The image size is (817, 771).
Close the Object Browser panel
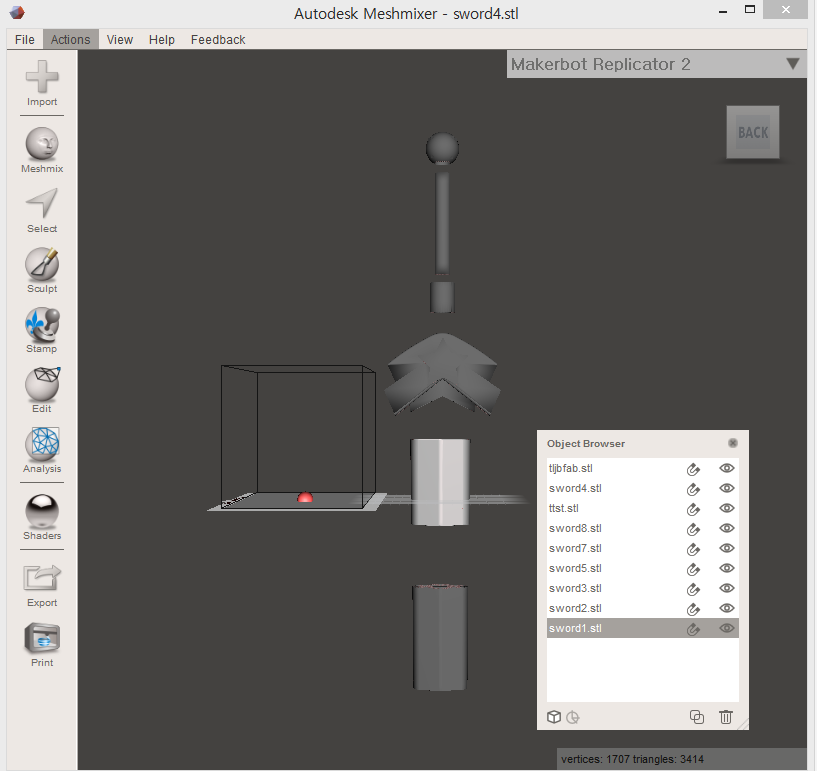[x=733, y=443]
